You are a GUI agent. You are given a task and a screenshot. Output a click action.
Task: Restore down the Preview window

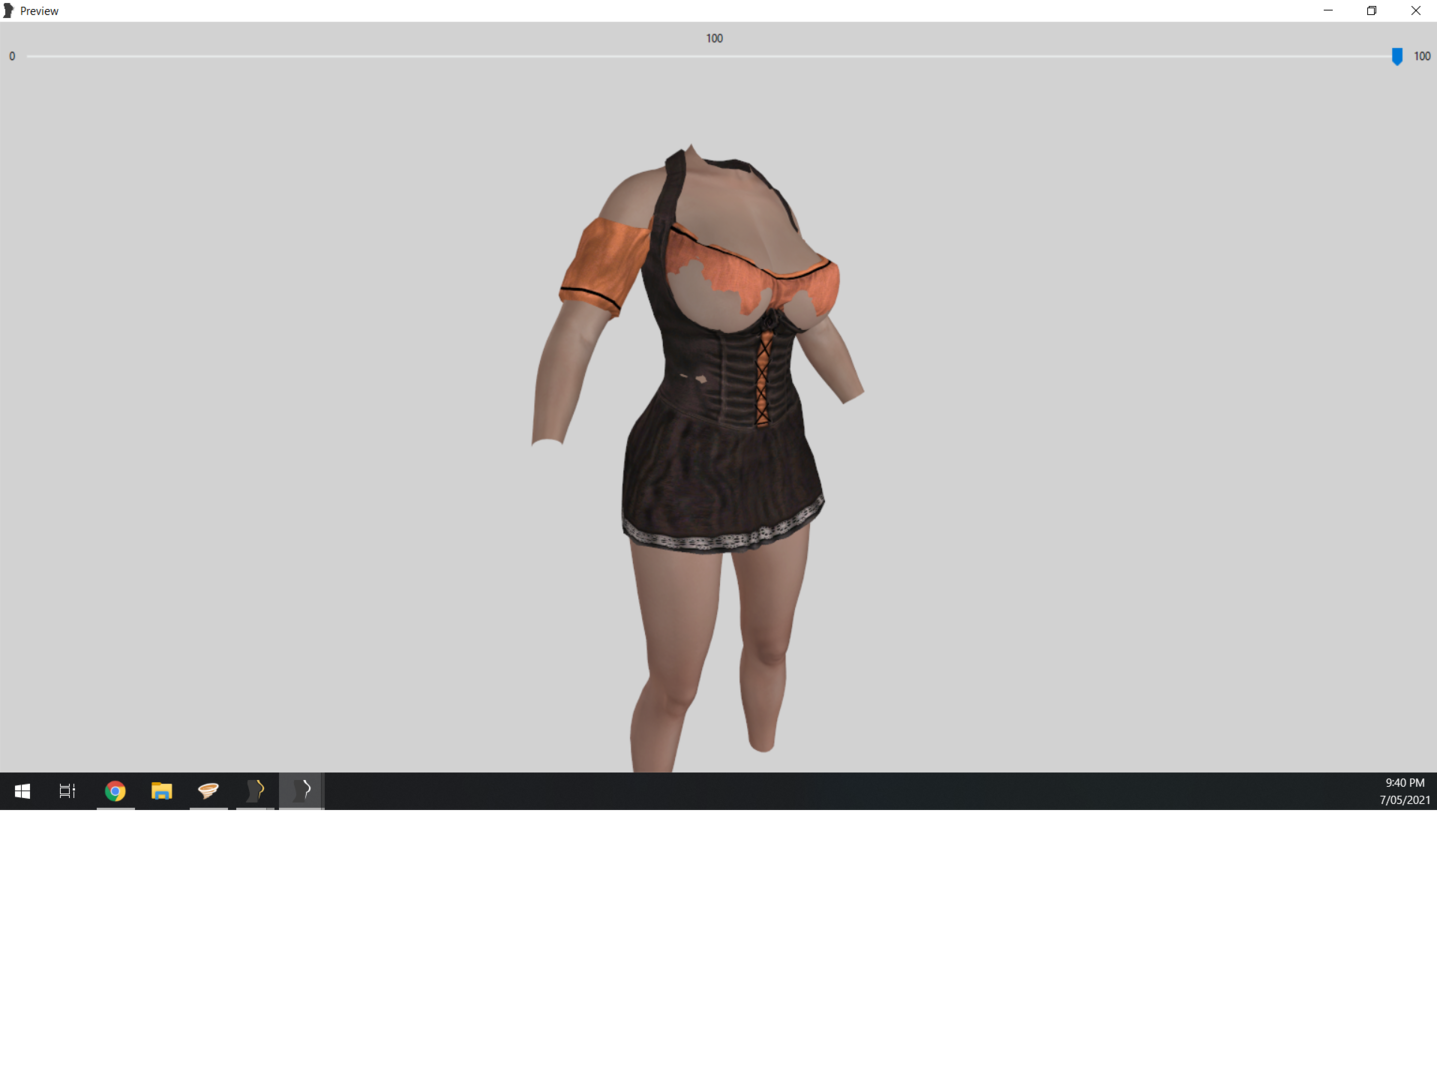point(1371,11)
